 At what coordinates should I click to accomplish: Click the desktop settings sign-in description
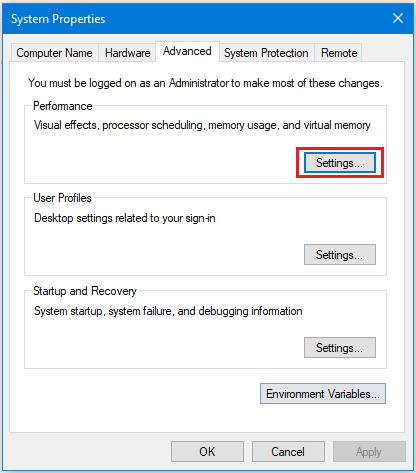click(125, 218)
